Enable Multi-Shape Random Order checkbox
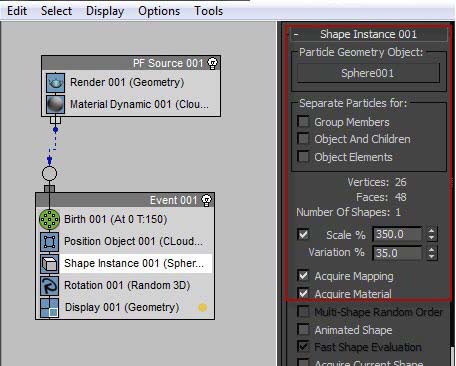The height and width of the screenshot is (366, 456). (303, 312)
